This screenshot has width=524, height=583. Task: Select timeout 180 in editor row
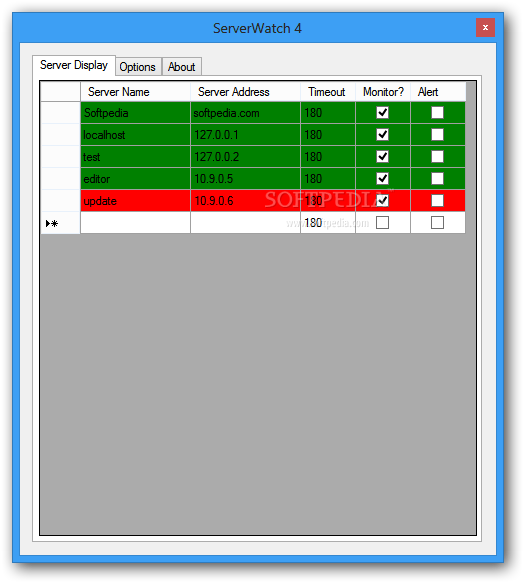point(328,178)
